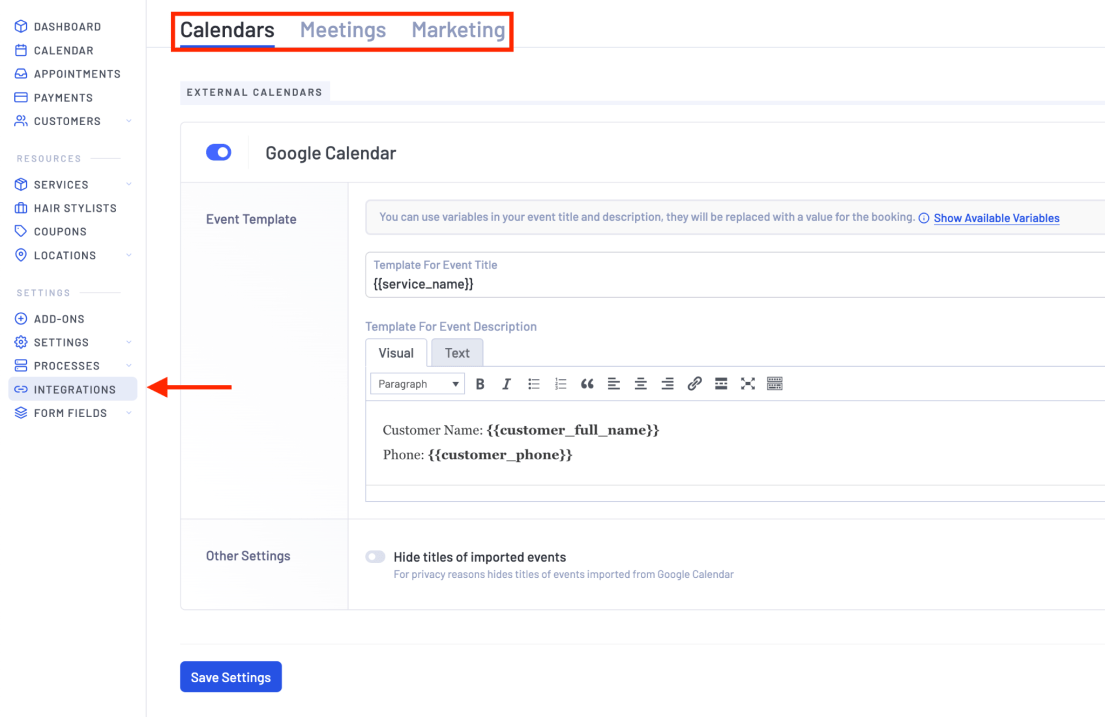Align text left in editor
Screen dimensions: 1105x717
pos(614,384)
